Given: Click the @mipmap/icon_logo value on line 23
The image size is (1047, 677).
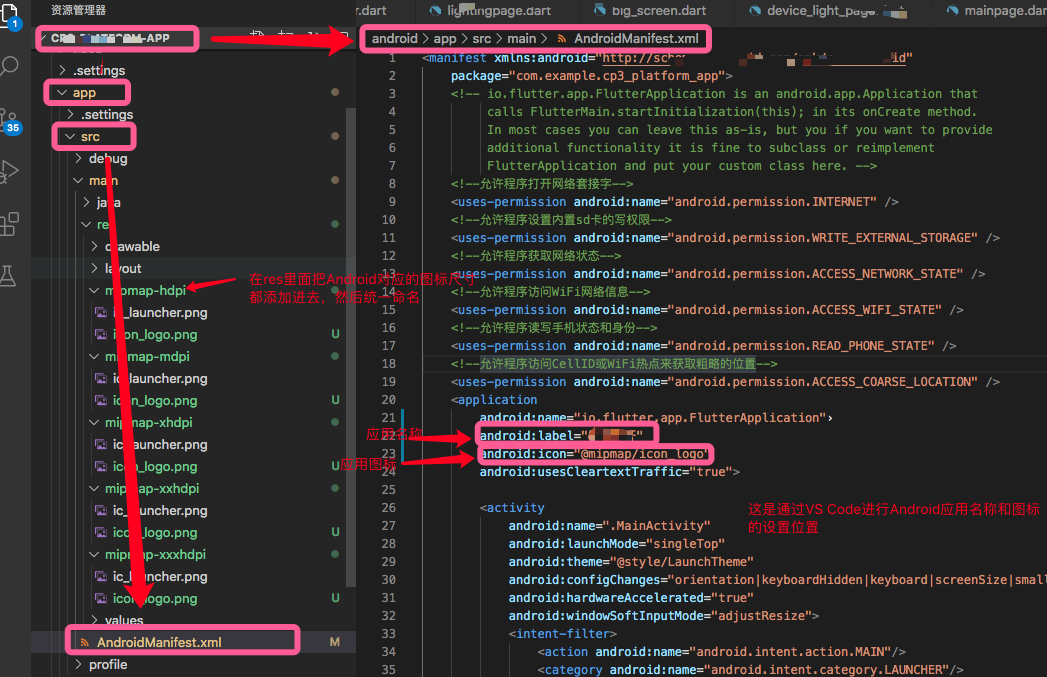Looking at the screenshot, I should pyautogui.click(x=644, y=454).
